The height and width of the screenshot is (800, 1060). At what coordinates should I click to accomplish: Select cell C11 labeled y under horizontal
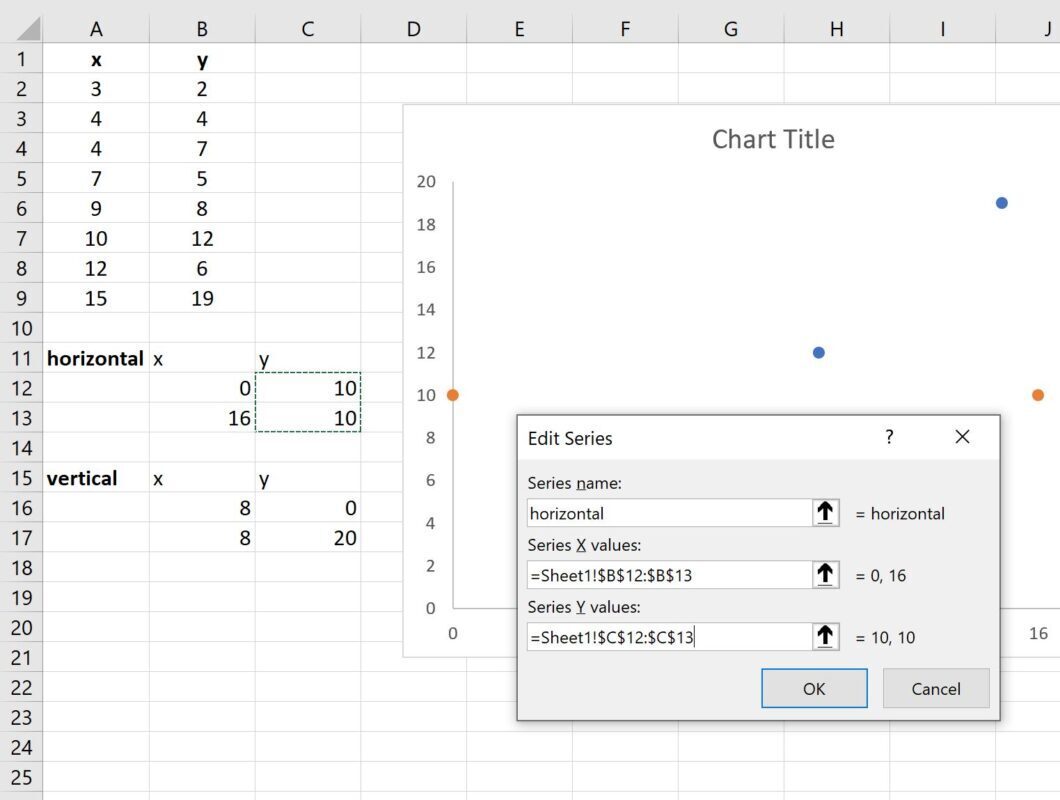[308, 358]
